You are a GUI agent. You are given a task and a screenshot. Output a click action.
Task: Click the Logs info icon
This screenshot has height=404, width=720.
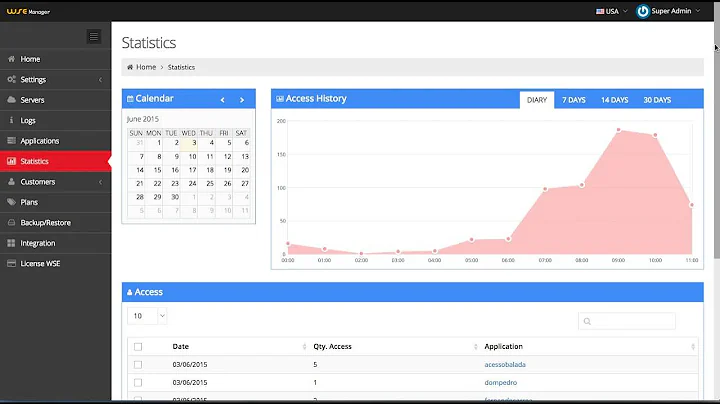coord(11,120)
